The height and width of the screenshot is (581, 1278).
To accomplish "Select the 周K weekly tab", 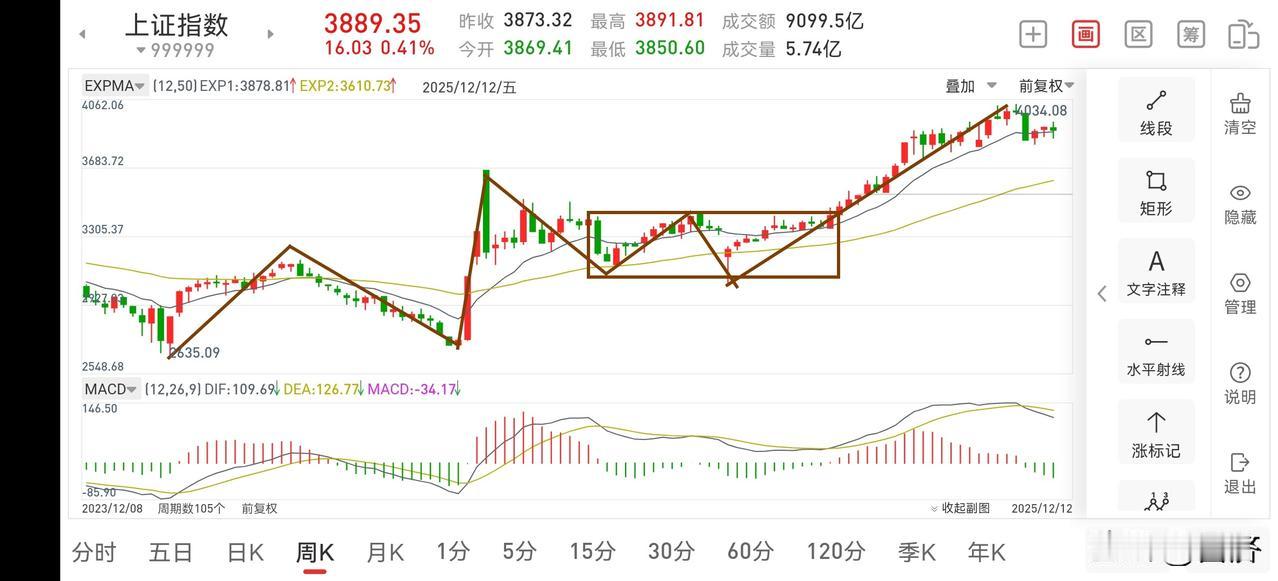I will pos(315,551).
